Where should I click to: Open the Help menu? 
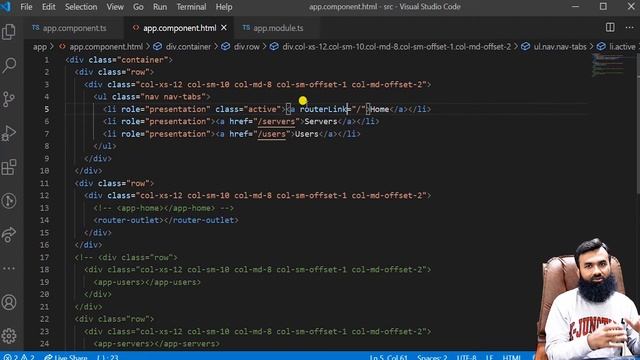(224, 7)
